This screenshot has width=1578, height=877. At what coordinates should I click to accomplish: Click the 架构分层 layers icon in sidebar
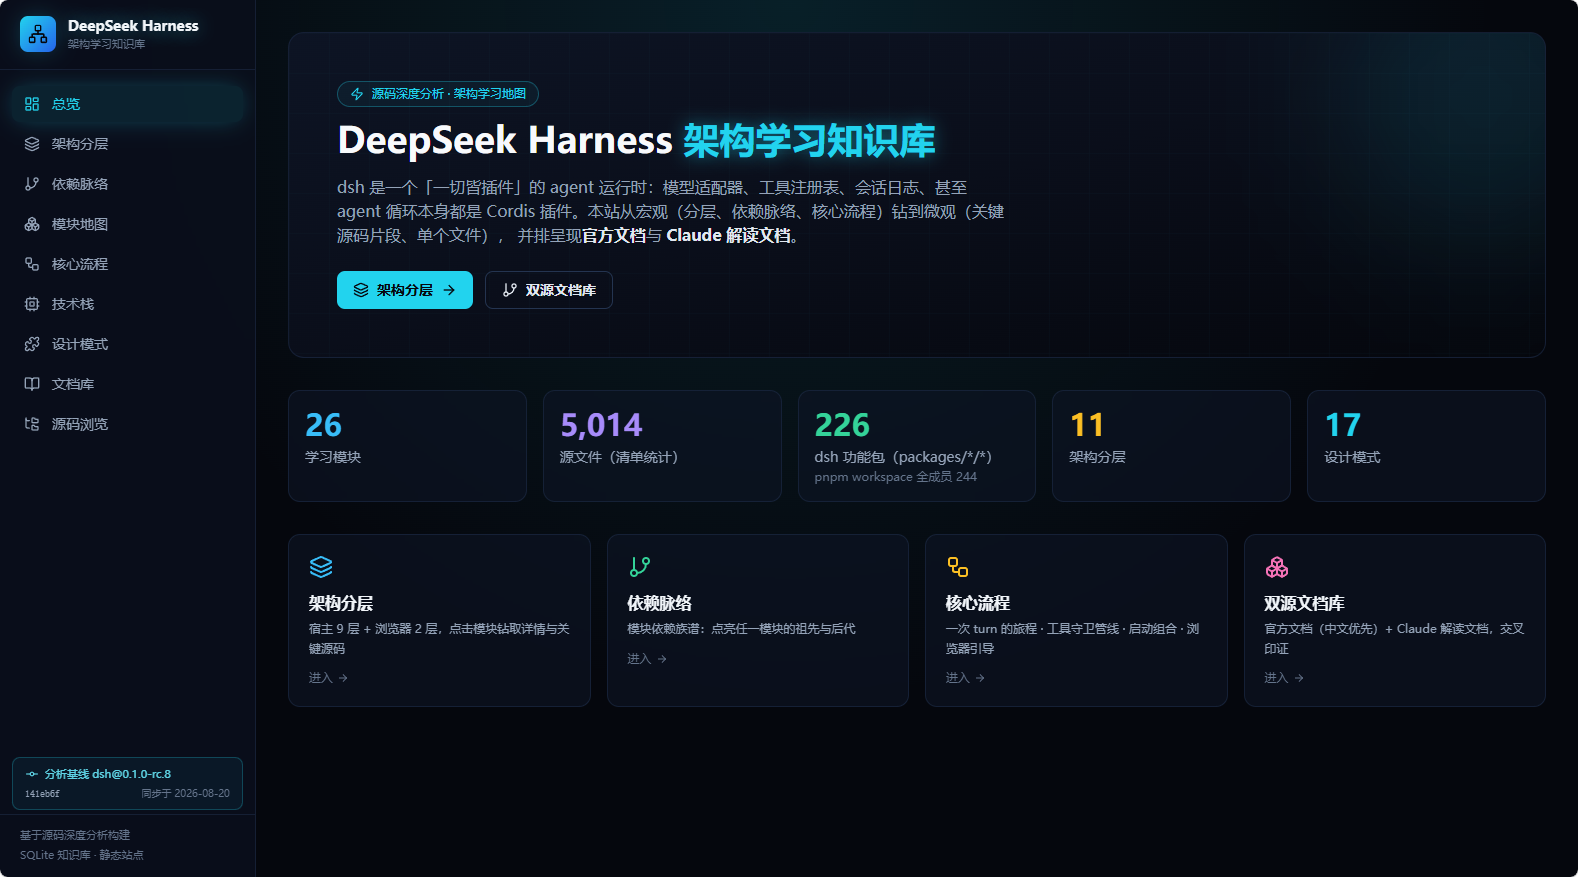tap(32, 144)
